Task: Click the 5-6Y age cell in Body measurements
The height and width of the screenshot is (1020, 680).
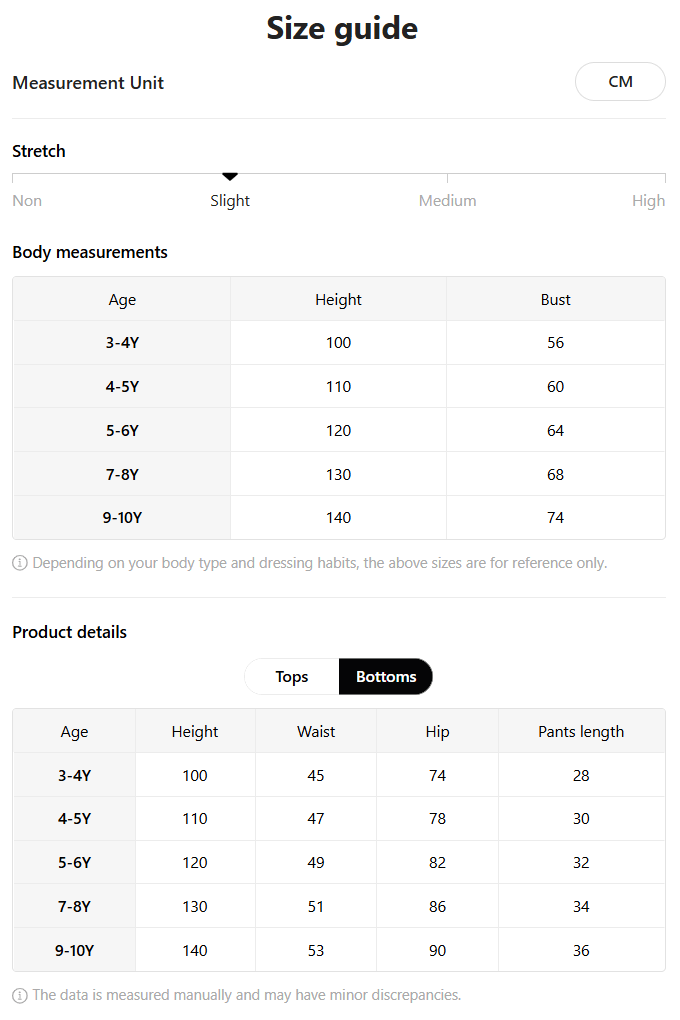Action: tap(122, 431)
